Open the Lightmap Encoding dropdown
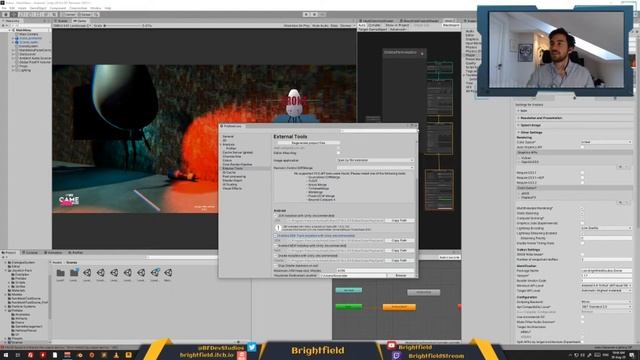The image size is (640, 360). coord(607,228)
